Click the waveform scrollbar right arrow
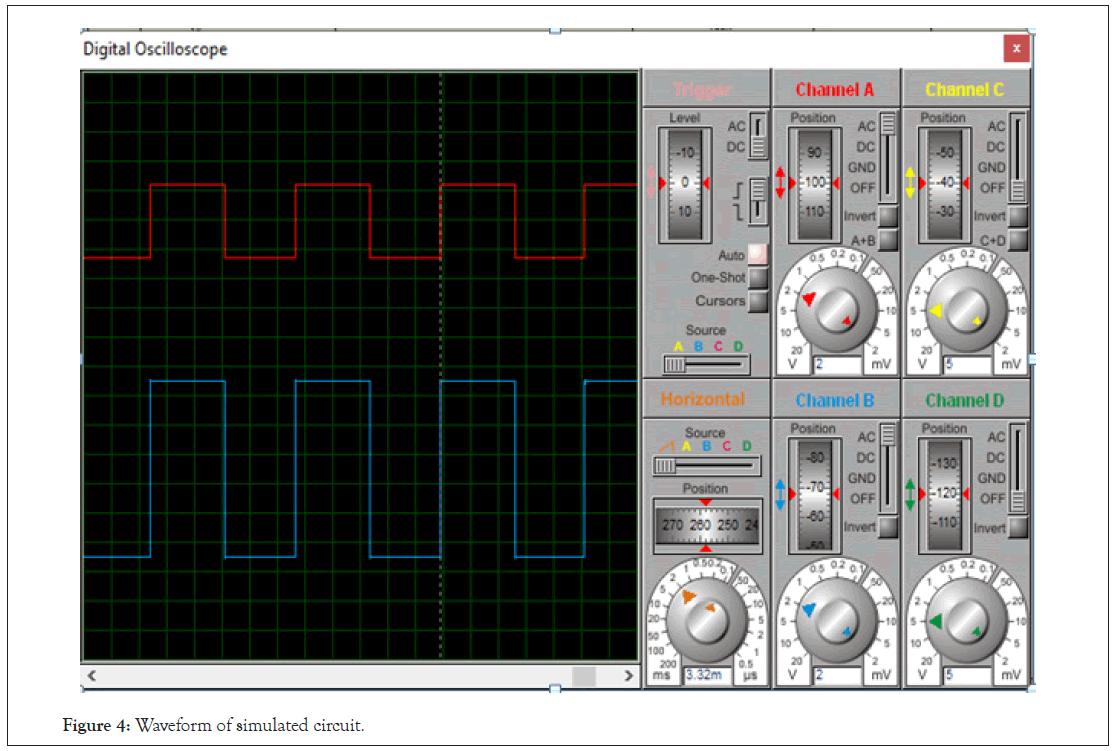 point(628,676)
